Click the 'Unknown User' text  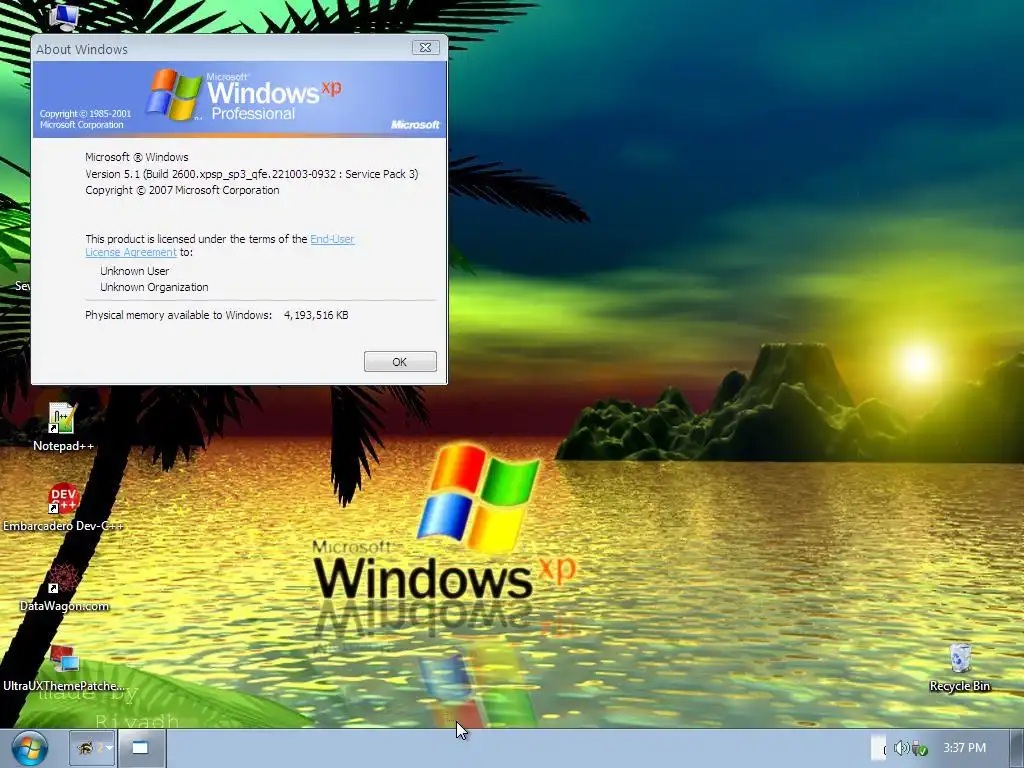tap(135, 271)
